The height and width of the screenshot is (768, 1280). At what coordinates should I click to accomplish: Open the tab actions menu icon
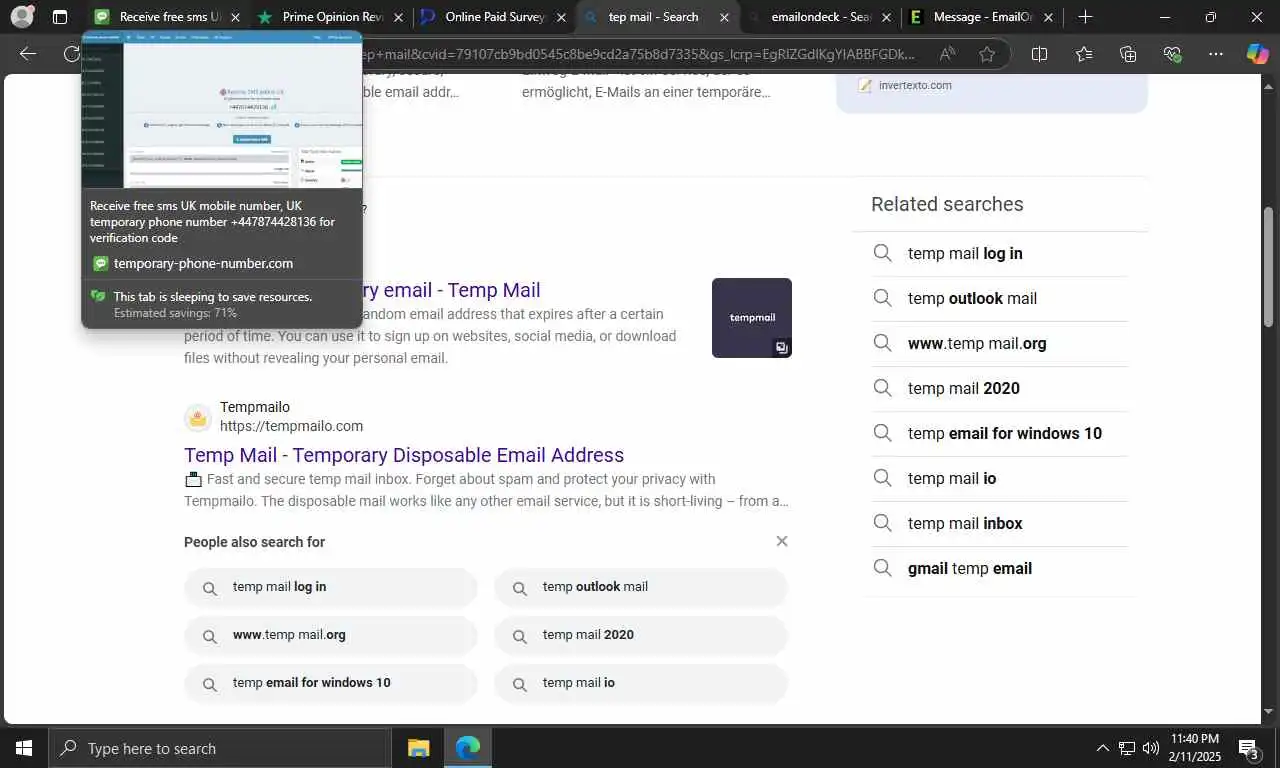[60, 17]
